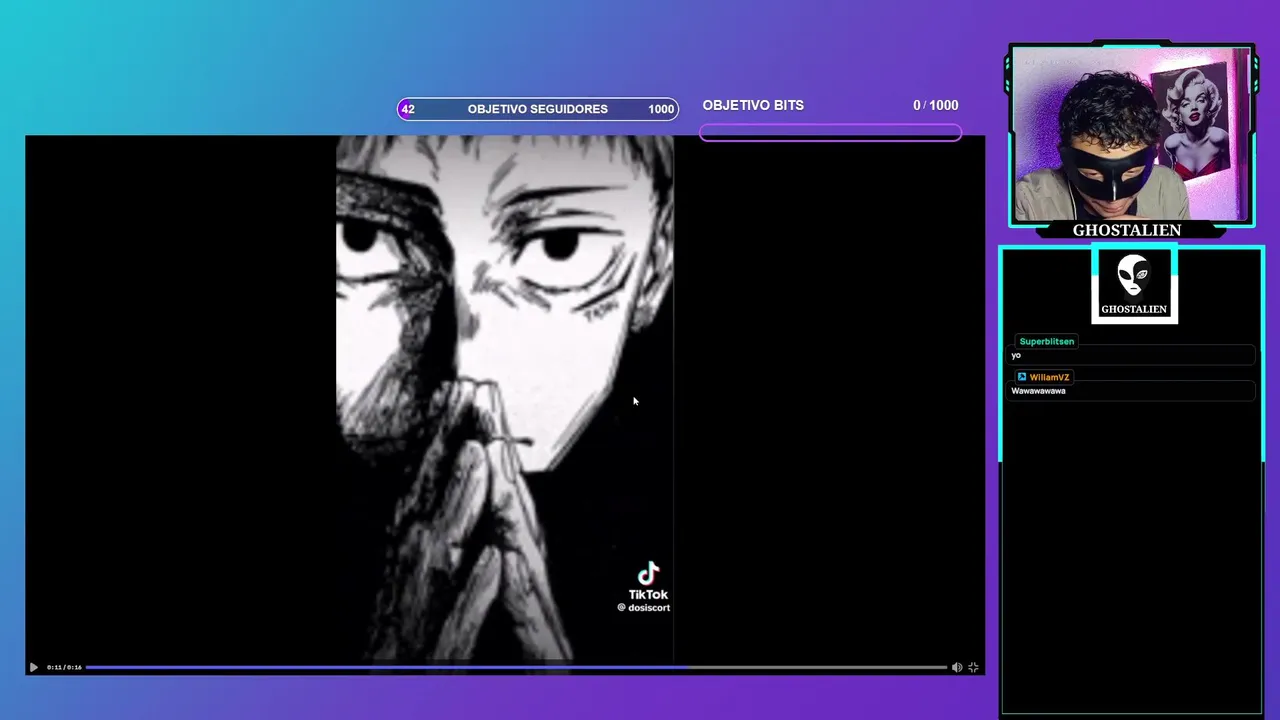Click the OBJETIVO BITS label

pos(753,105)
